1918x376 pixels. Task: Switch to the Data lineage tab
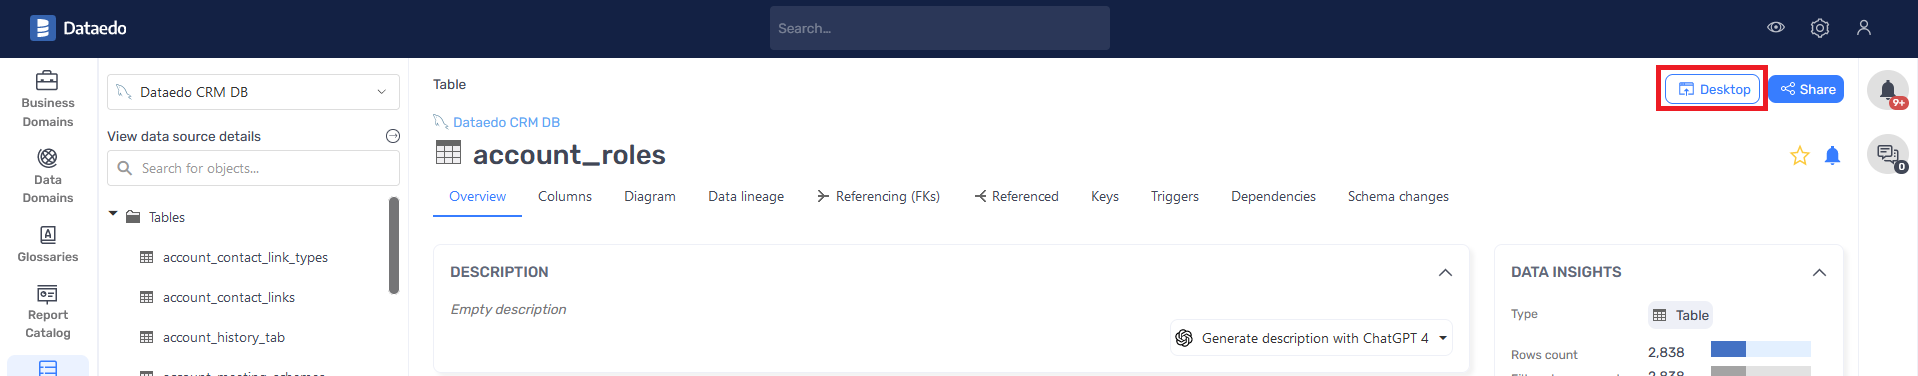click(746, 196)
